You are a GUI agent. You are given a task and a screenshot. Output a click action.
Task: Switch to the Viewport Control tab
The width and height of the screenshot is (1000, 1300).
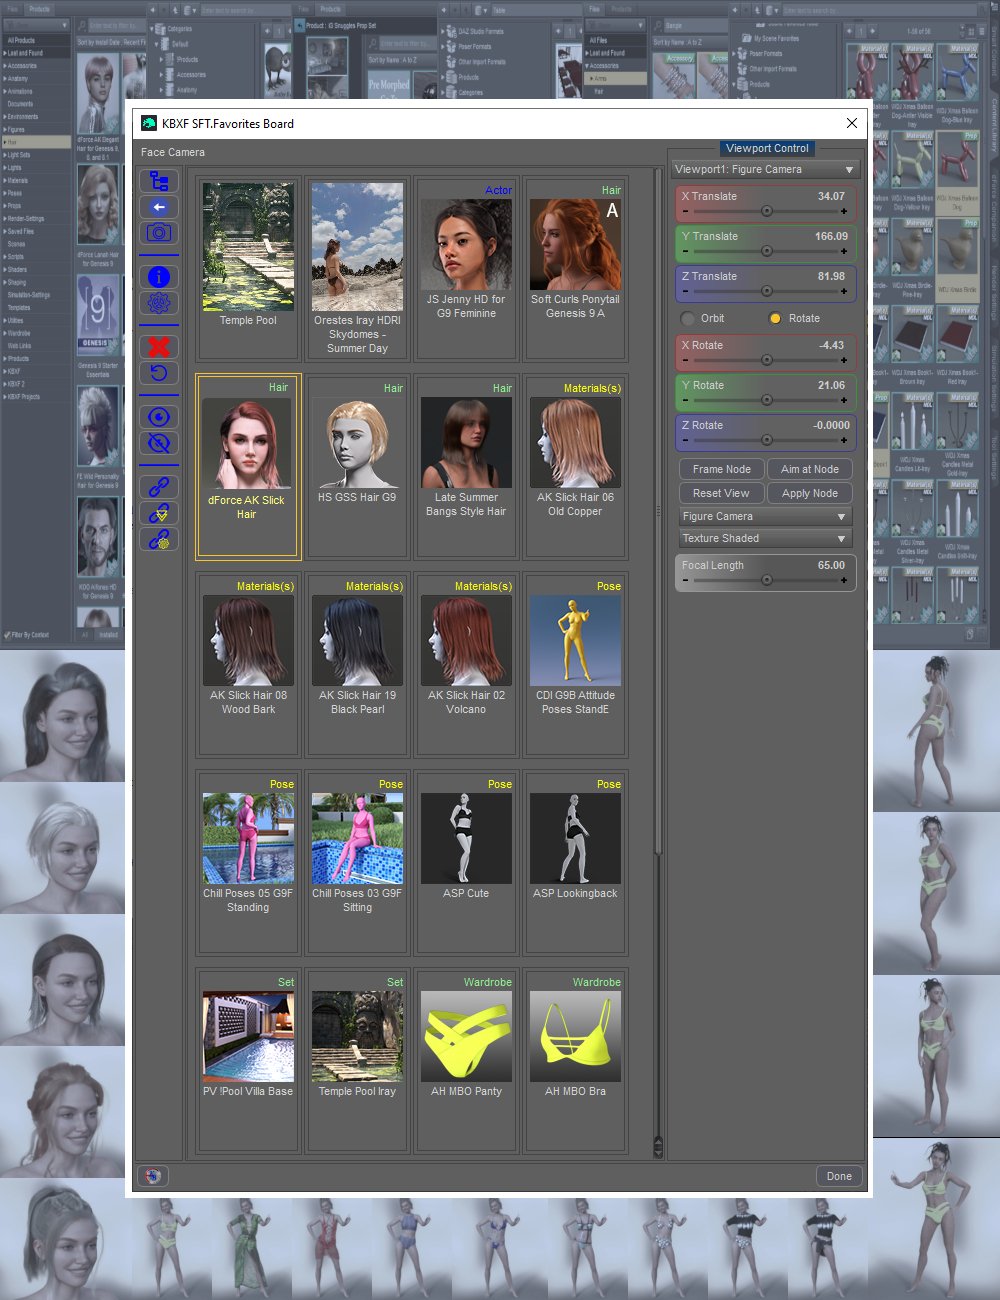766,148
